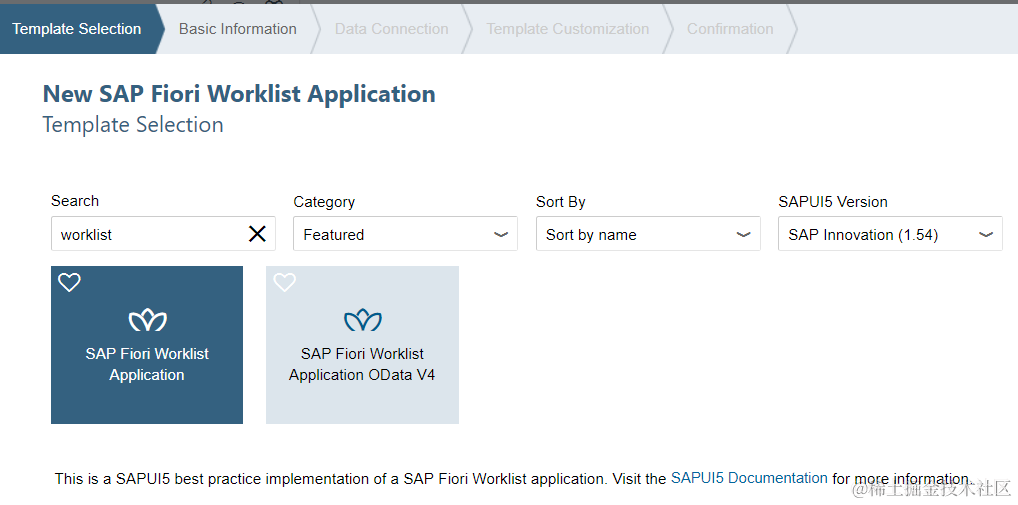The height and width of the screenshot is (505, 1018).
Task: Expand the Category dropdown arrow
Action: pyautogui.click(x=501, y=235)
